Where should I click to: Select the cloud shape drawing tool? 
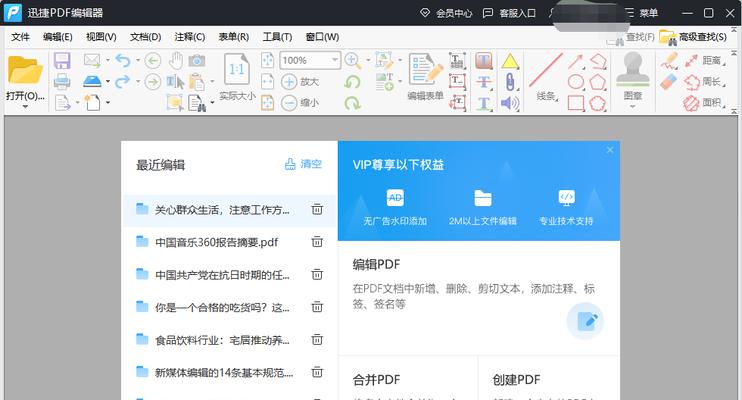[x=598, y=103]
